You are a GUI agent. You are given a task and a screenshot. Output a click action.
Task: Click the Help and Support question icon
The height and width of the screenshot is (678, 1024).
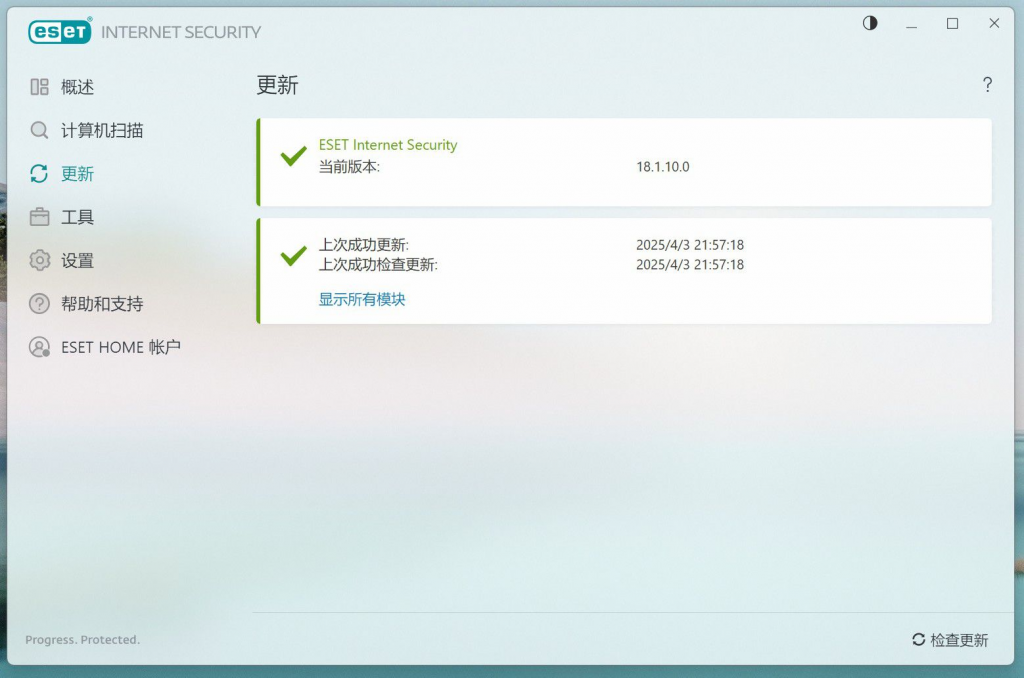pyautogui.click(x=39, y=303)
